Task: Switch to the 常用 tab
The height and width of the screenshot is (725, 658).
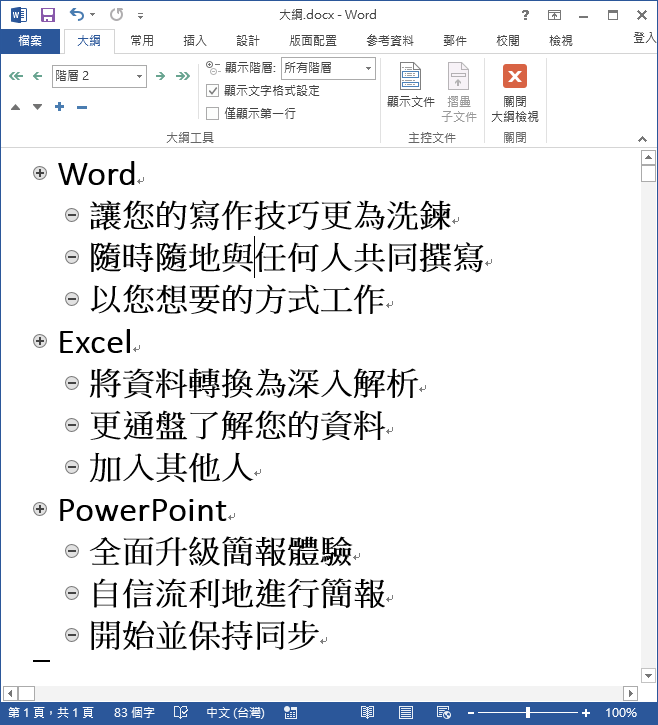Action: tap(141, 41)
